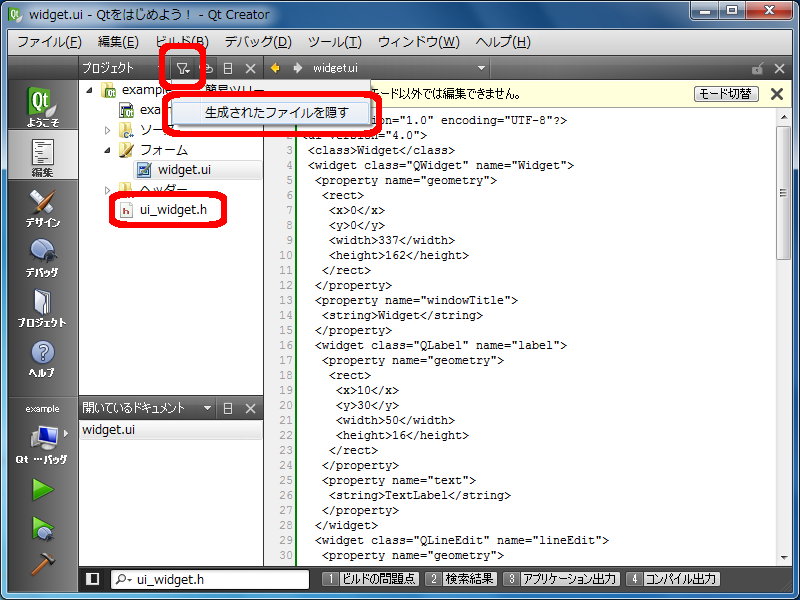Open the ようこそ (Welcome) mode
Image resolution: width=800 pixels, height=600 pixels.
[x=40, y=107]
